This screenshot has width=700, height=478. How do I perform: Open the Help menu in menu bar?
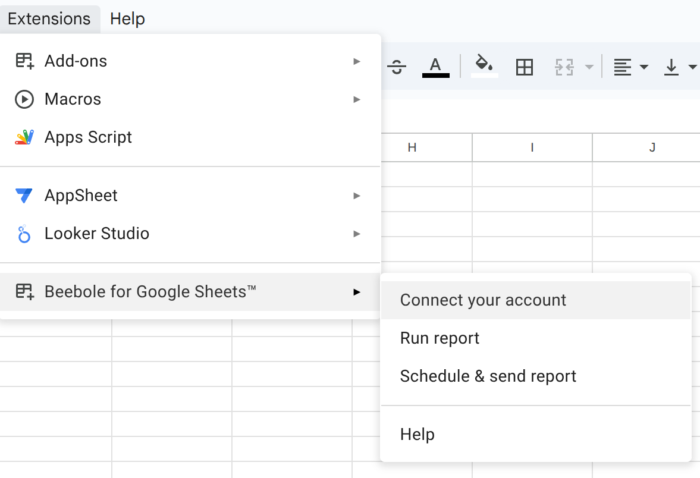tap(128, 19)
